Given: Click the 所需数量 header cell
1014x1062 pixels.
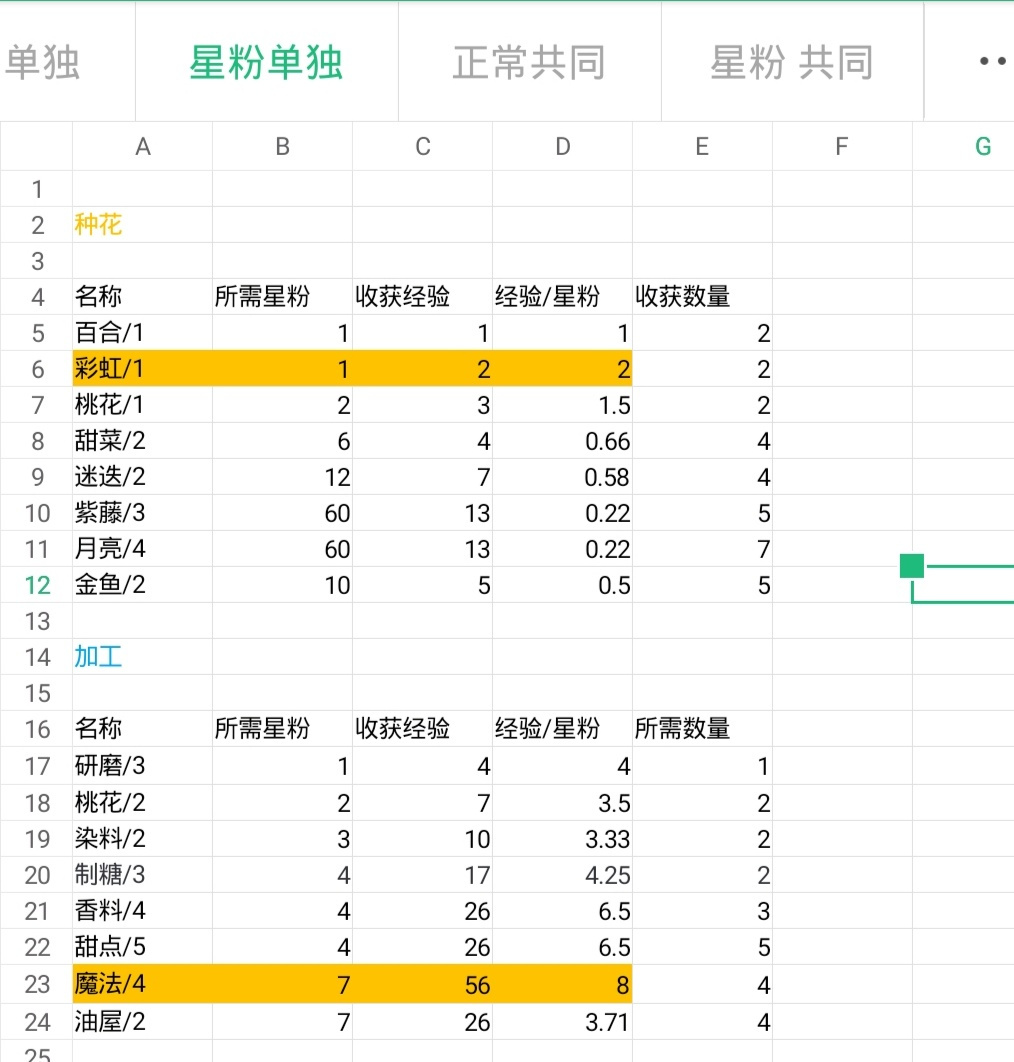Looking at the screenshot, I should (702, 729).
